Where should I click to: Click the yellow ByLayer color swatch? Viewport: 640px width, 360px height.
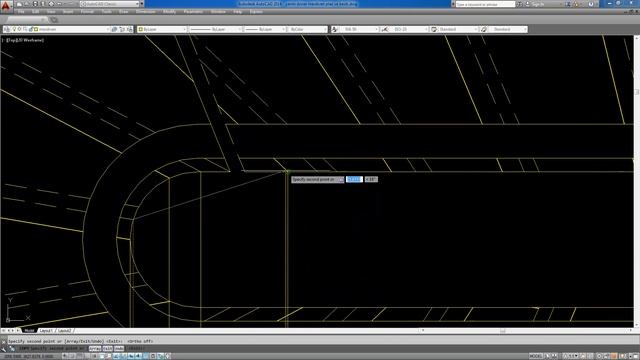coord(140,29)
